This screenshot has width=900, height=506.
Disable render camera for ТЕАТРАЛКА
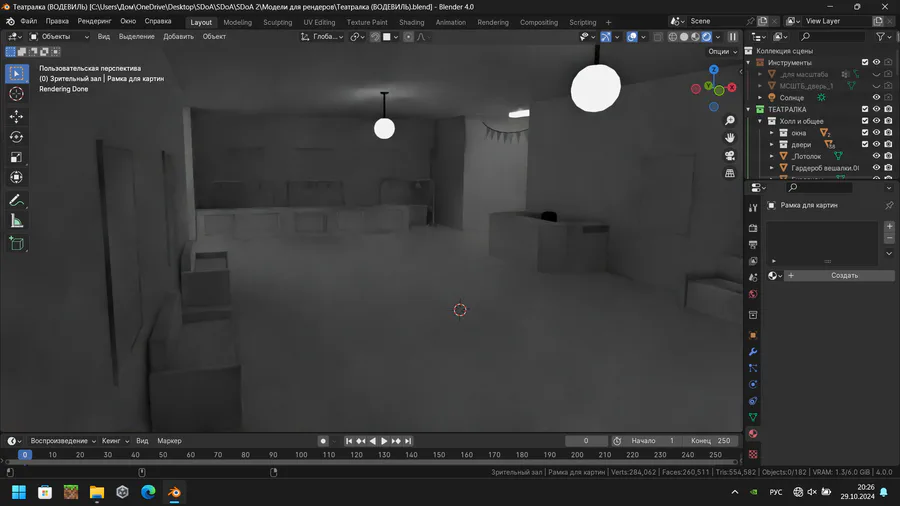(x=888, y=109)
